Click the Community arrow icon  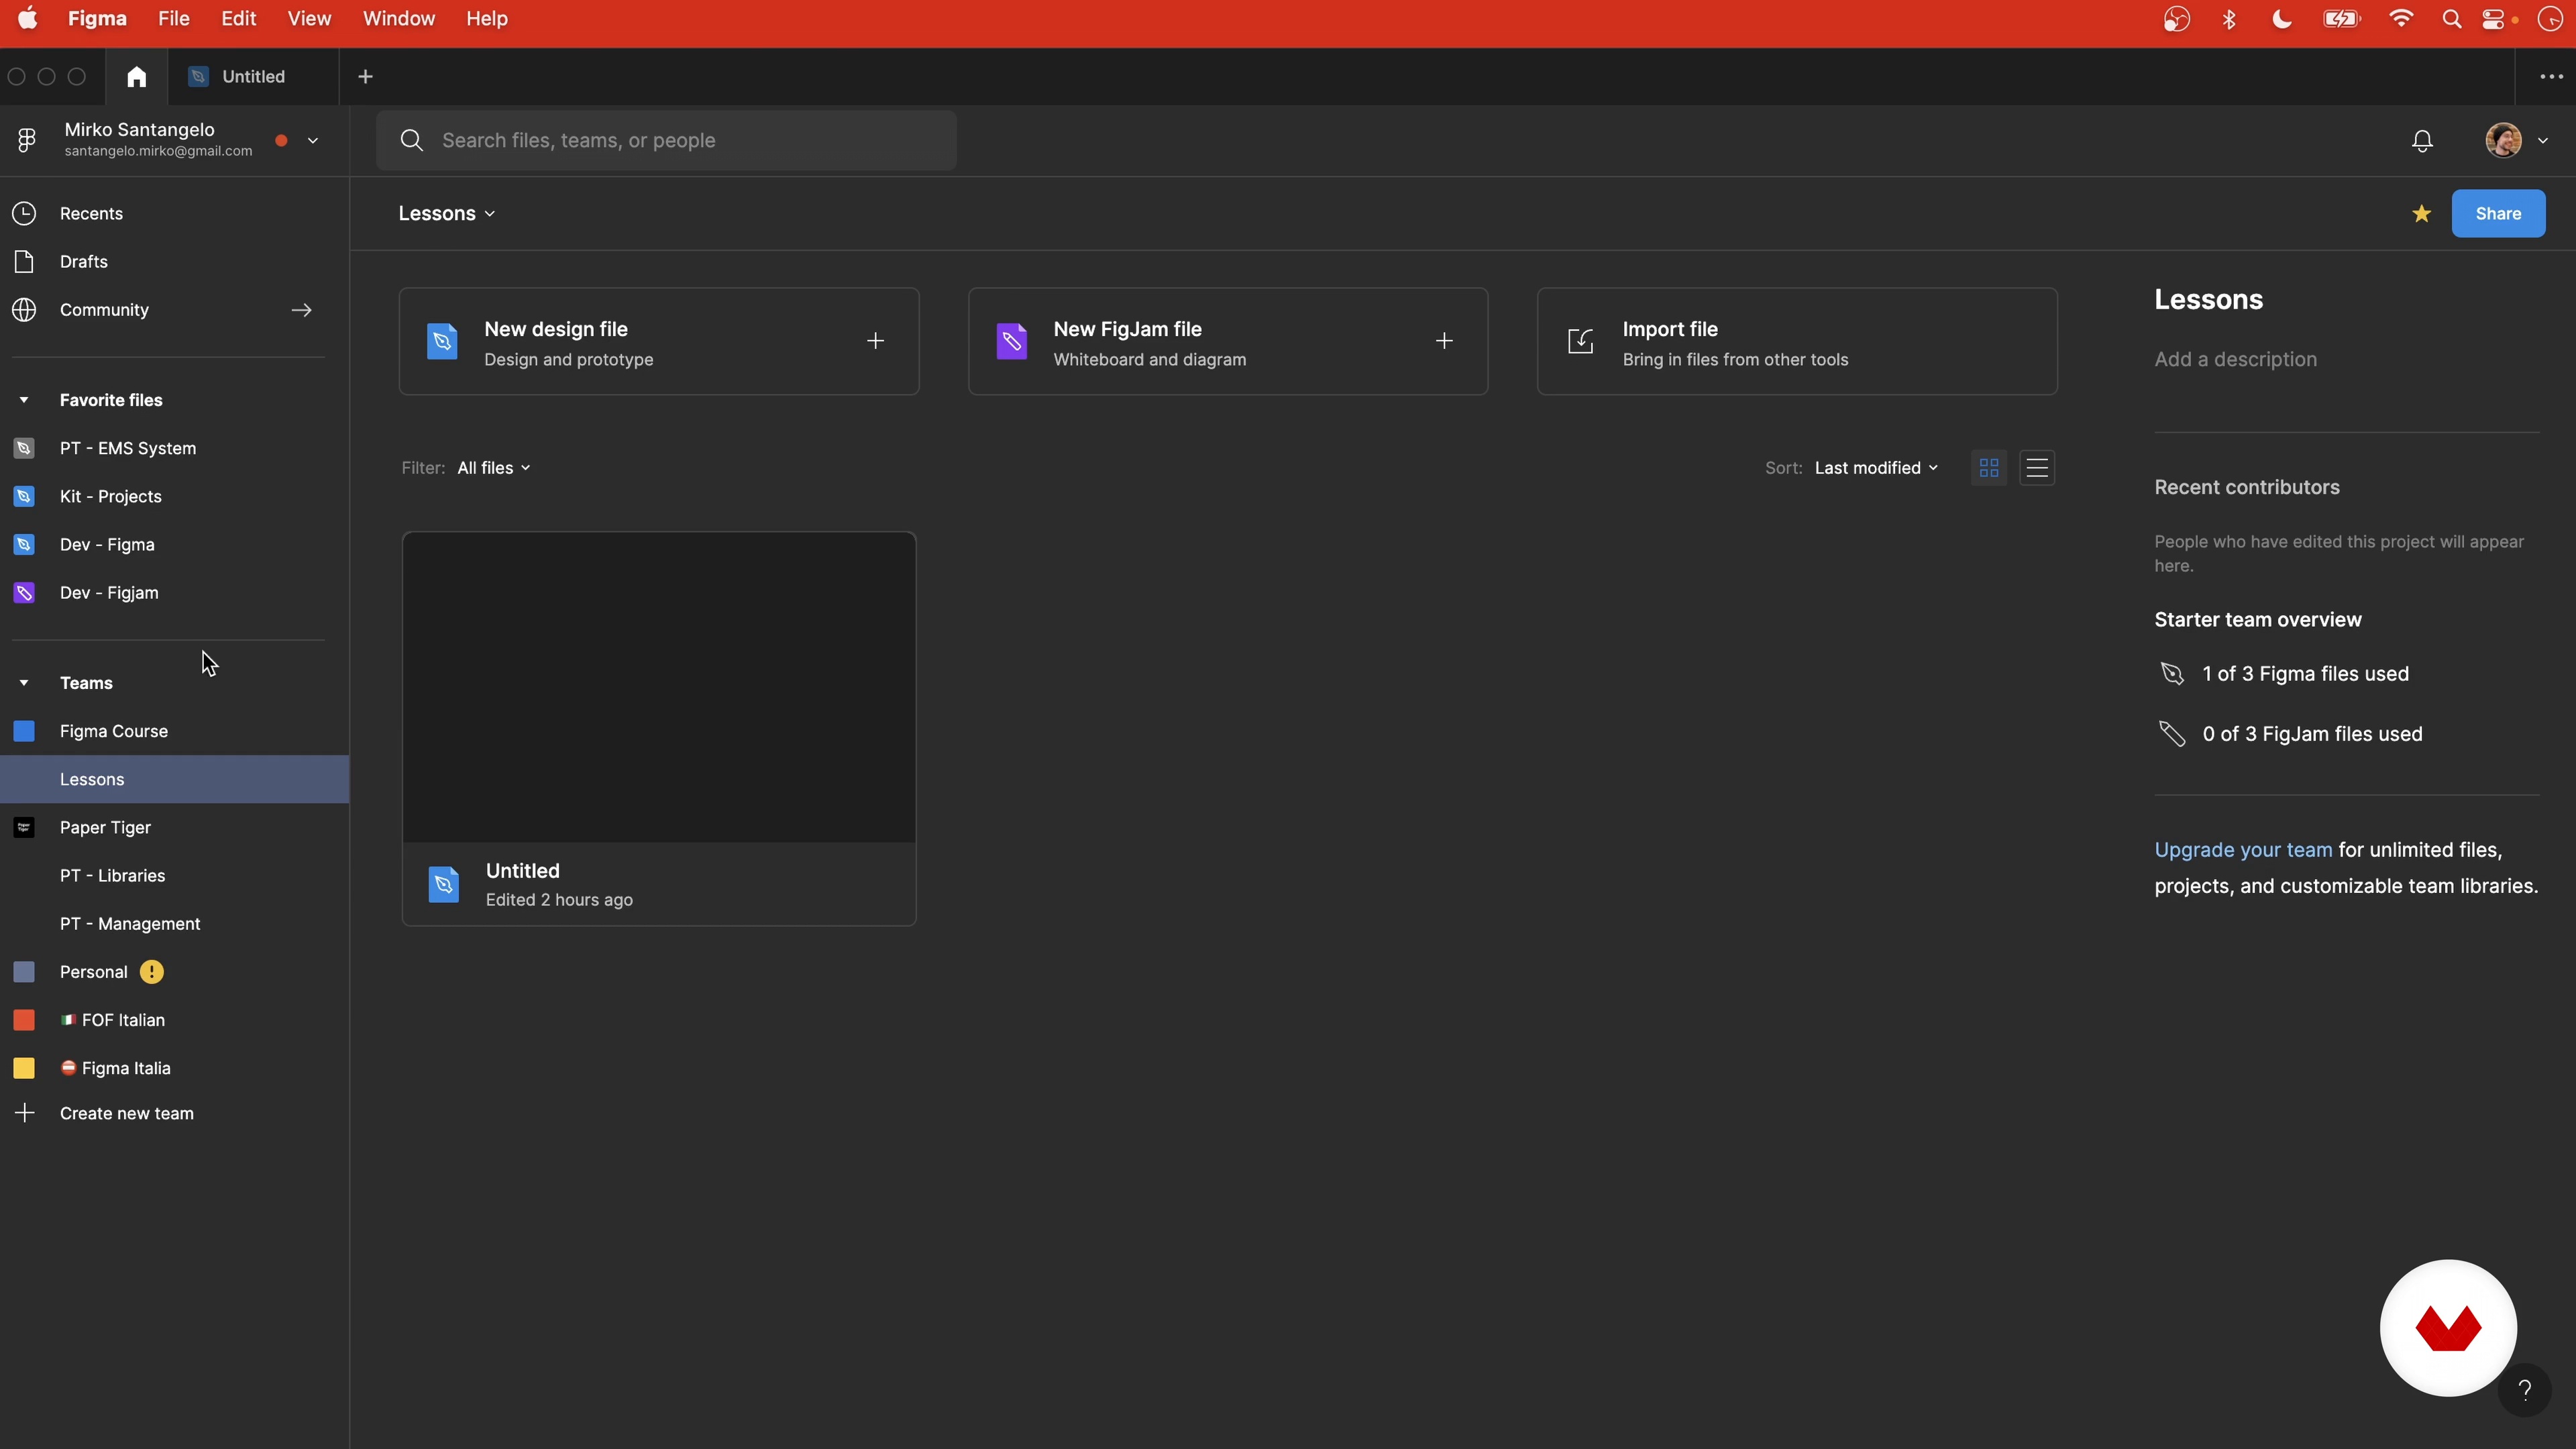pos(301,310)
